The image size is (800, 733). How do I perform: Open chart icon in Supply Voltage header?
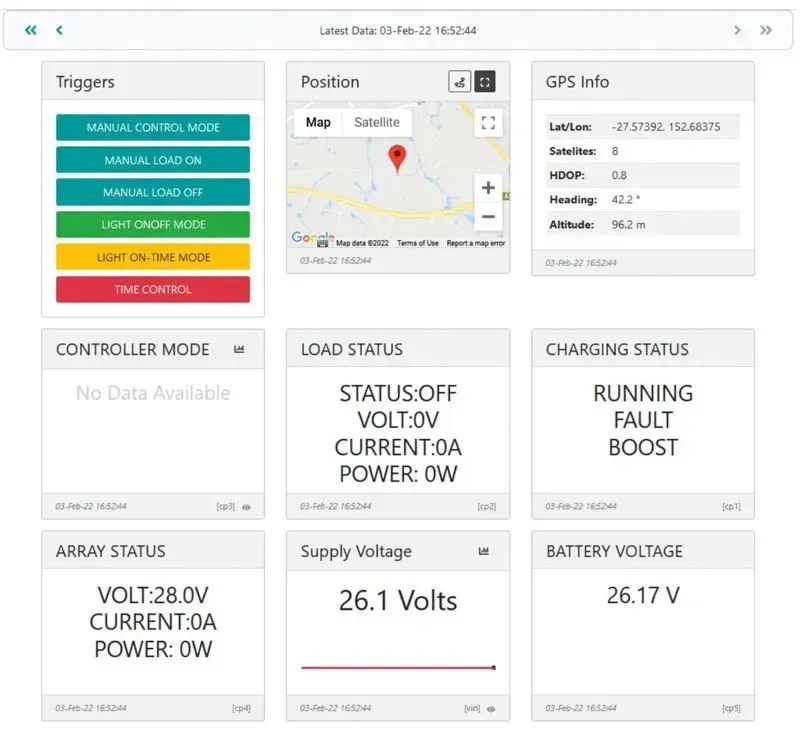tap(484, 551)
